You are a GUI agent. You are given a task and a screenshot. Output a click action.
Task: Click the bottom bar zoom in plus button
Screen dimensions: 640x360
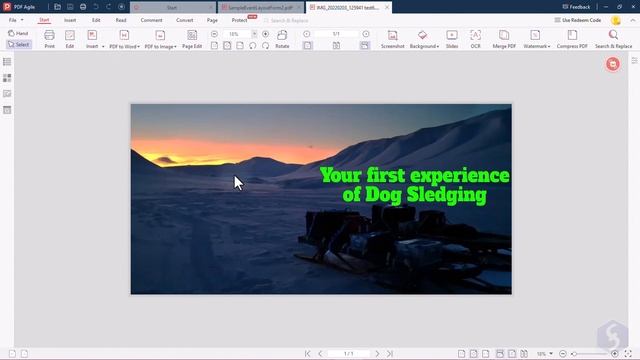[615, 353]
